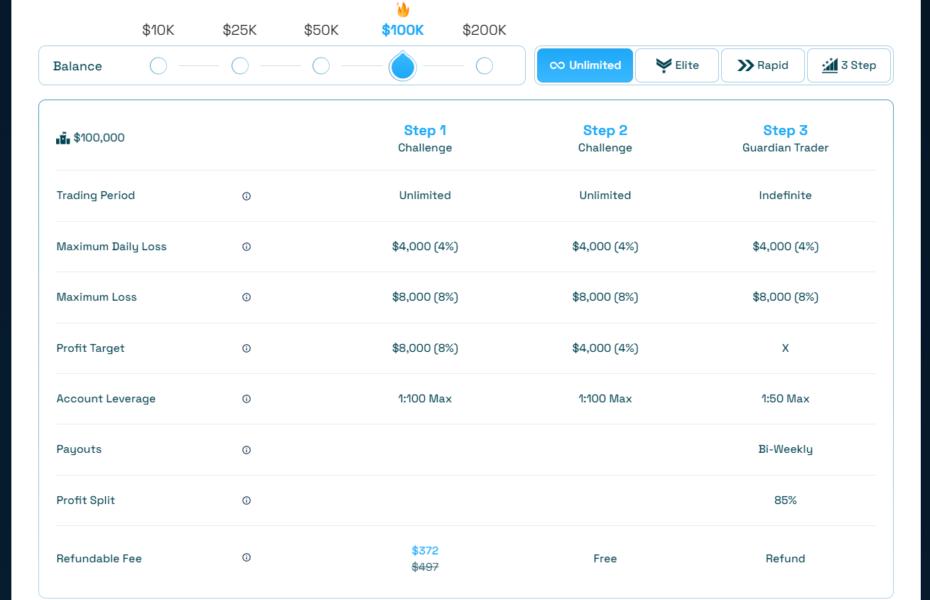The image size is (930, 600).
Task: Switch to the Rapid plan tab
Action: (763, 65)
